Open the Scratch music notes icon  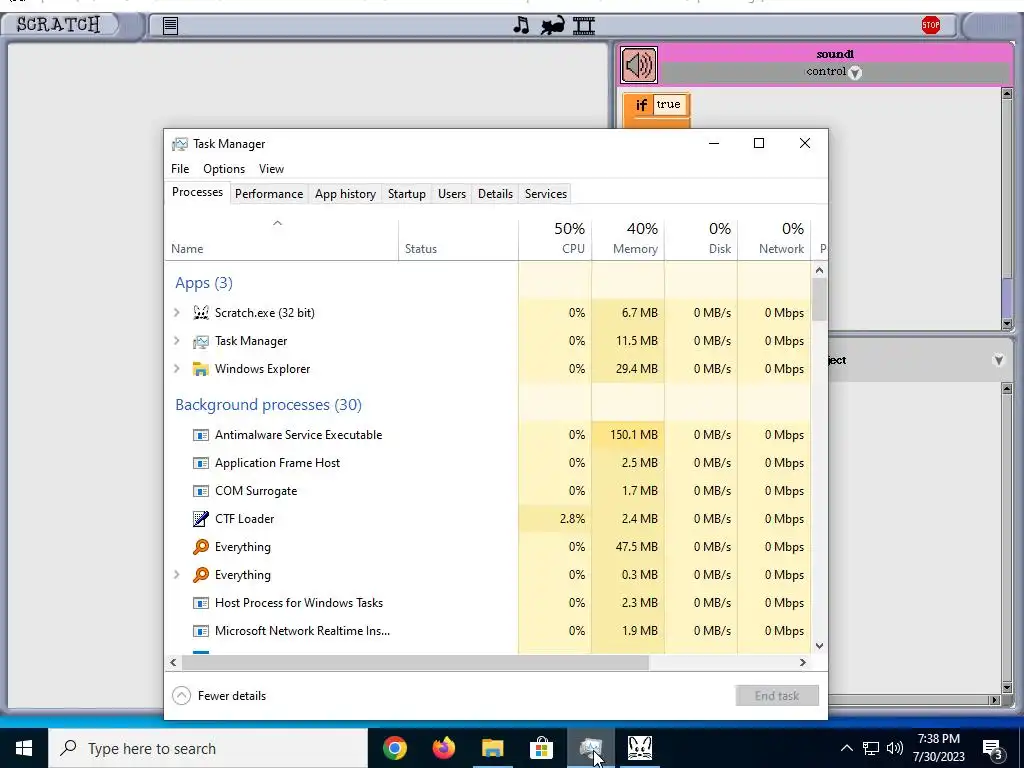pos(521,25)
